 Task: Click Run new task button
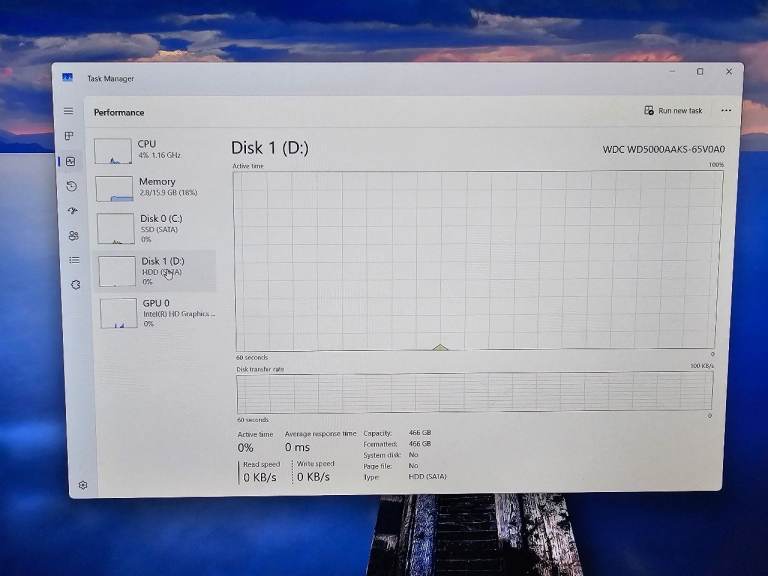click(x=673, y=111)
